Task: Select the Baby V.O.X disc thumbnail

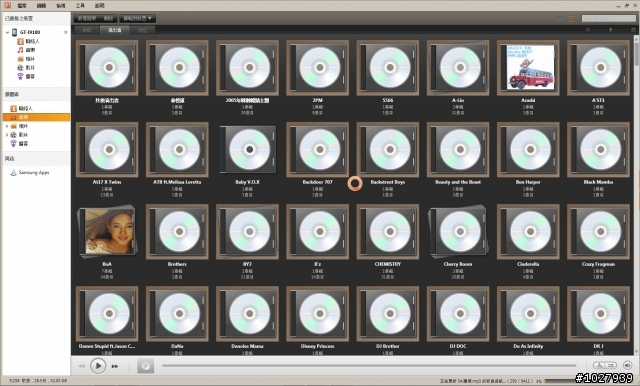Action: coord(247,149)
